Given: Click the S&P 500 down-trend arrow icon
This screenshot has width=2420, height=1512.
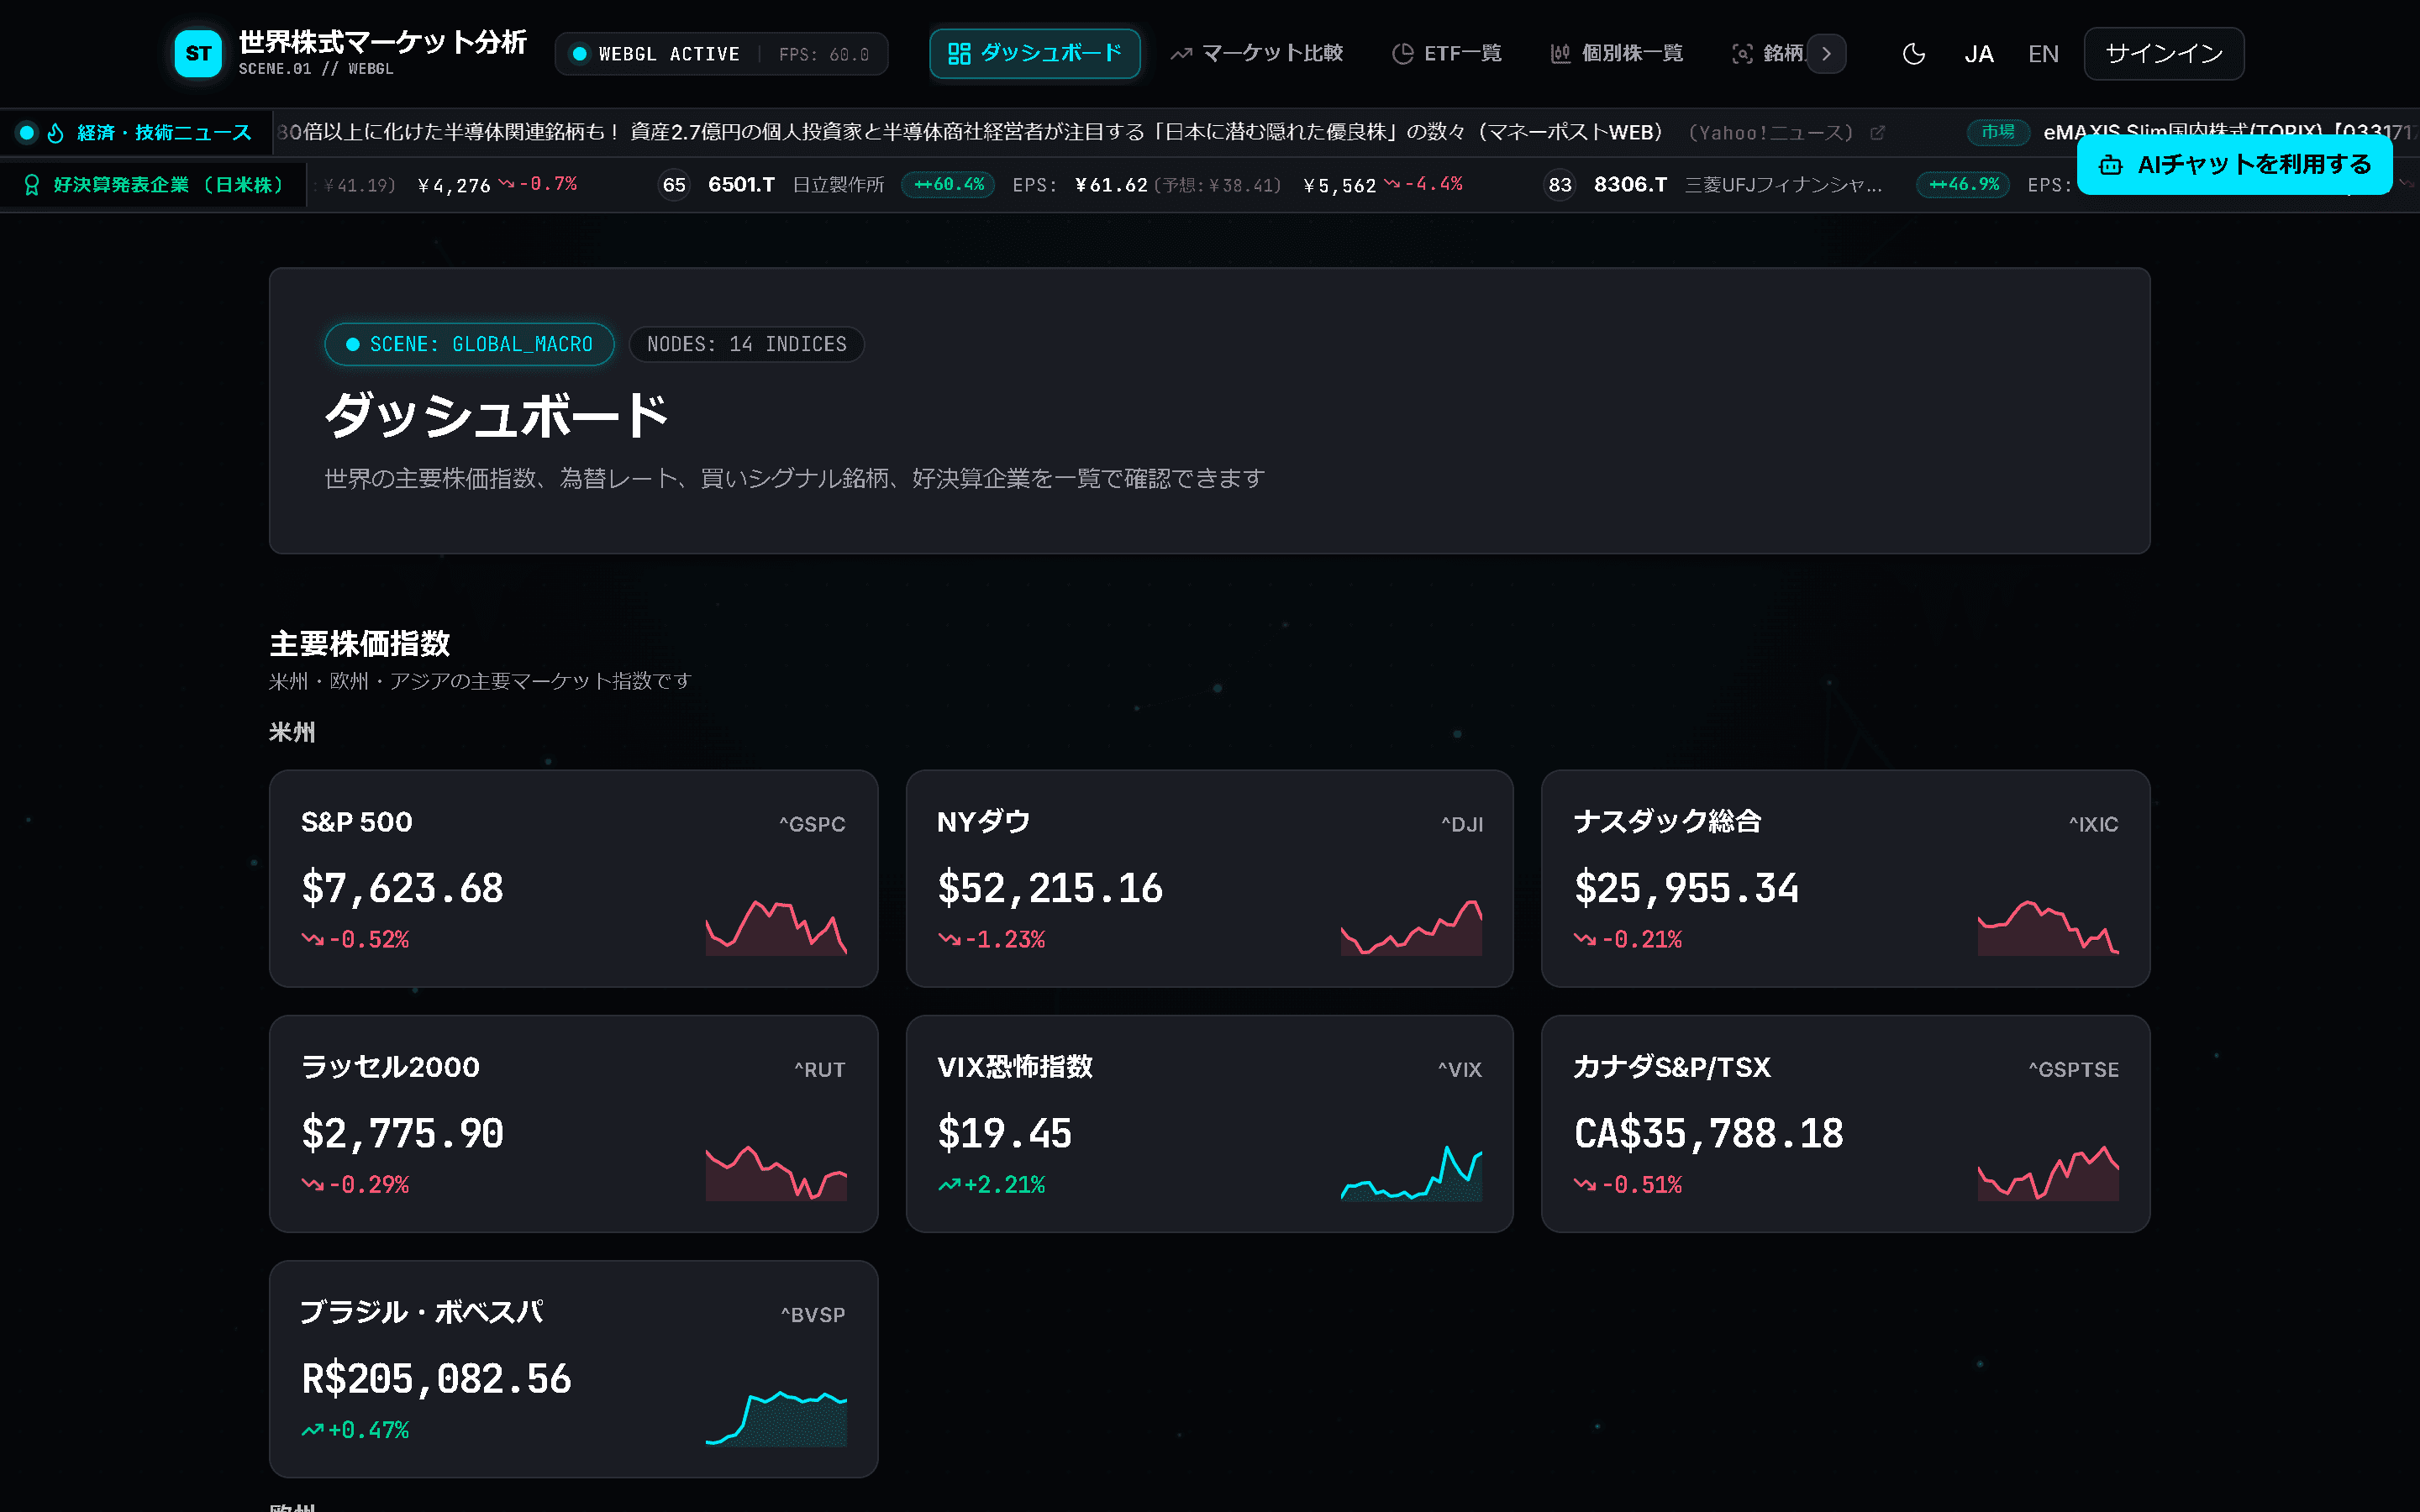Looking at the screenshot, I should pyautogui.click(x=313, y=939).
